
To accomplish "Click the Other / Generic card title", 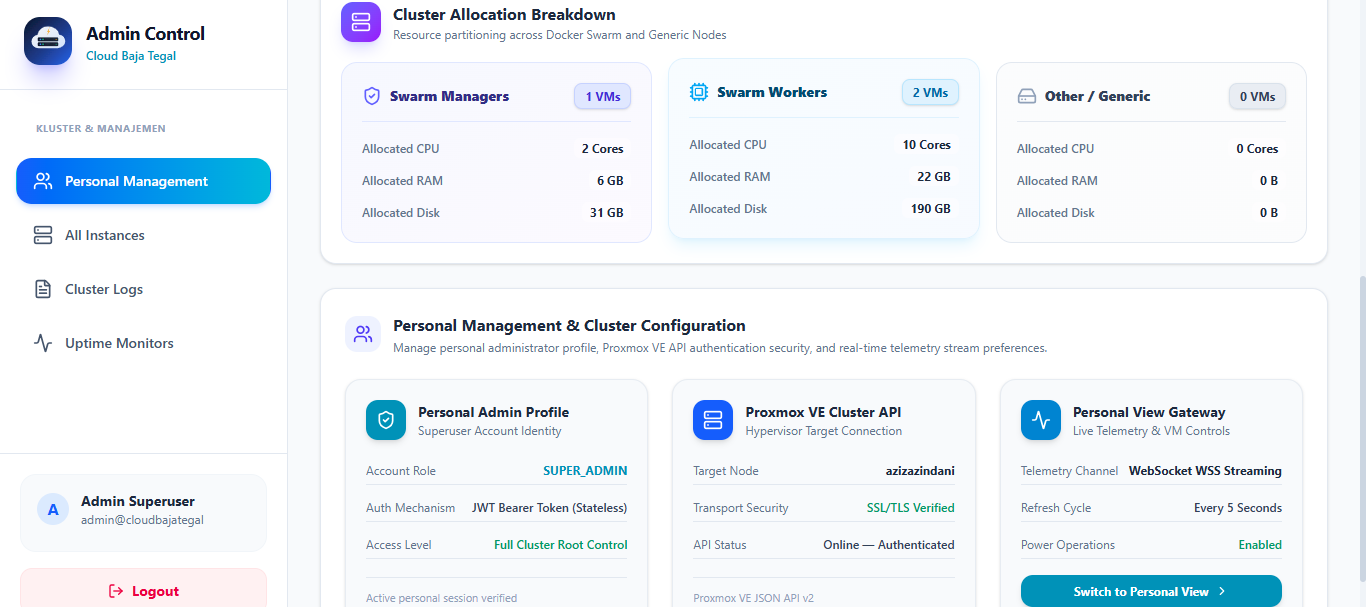I will tap(1097, 96).
